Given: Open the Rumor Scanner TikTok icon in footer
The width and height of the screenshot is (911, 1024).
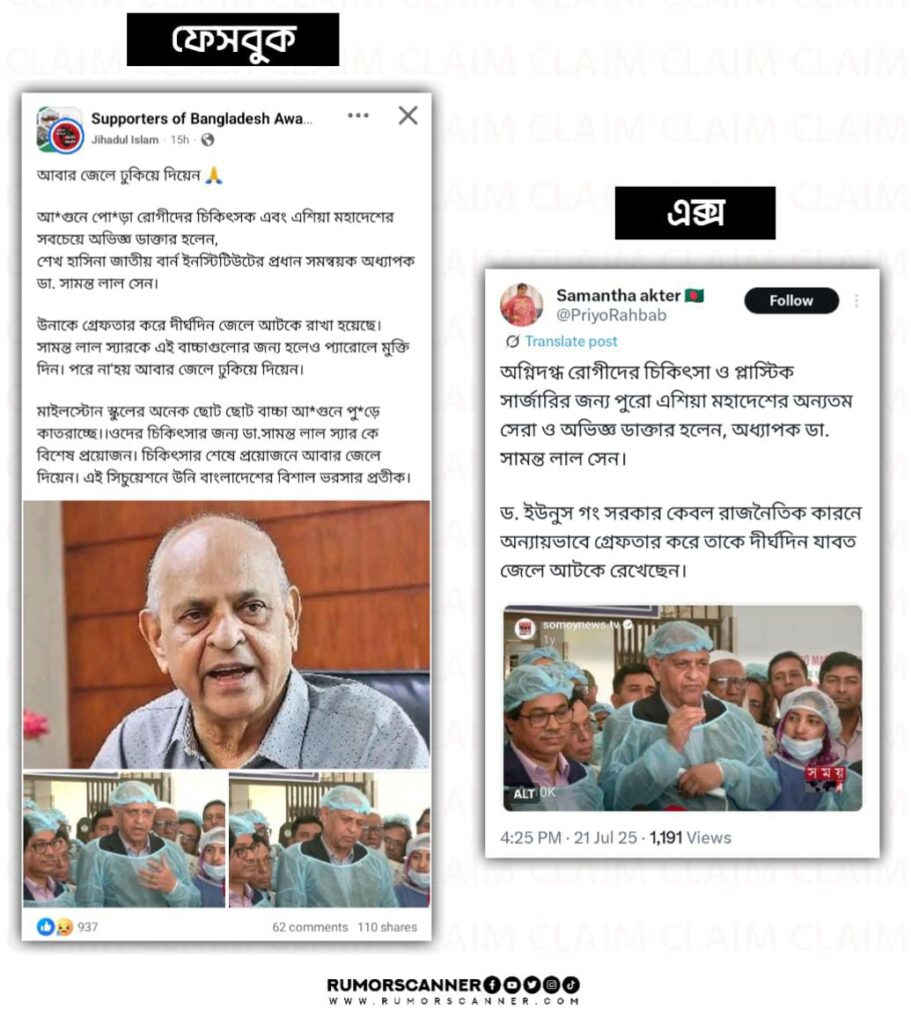Looking at the screenshot, I should tap(571, 984).
